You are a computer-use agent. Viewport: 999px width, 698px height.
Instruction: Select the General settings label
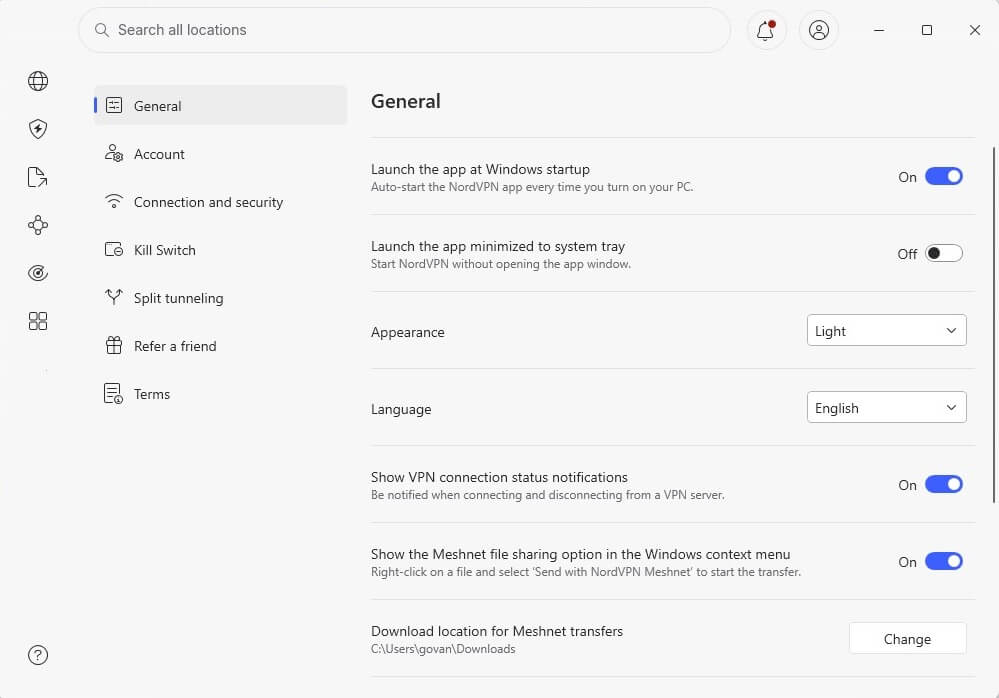click(157, 106)
